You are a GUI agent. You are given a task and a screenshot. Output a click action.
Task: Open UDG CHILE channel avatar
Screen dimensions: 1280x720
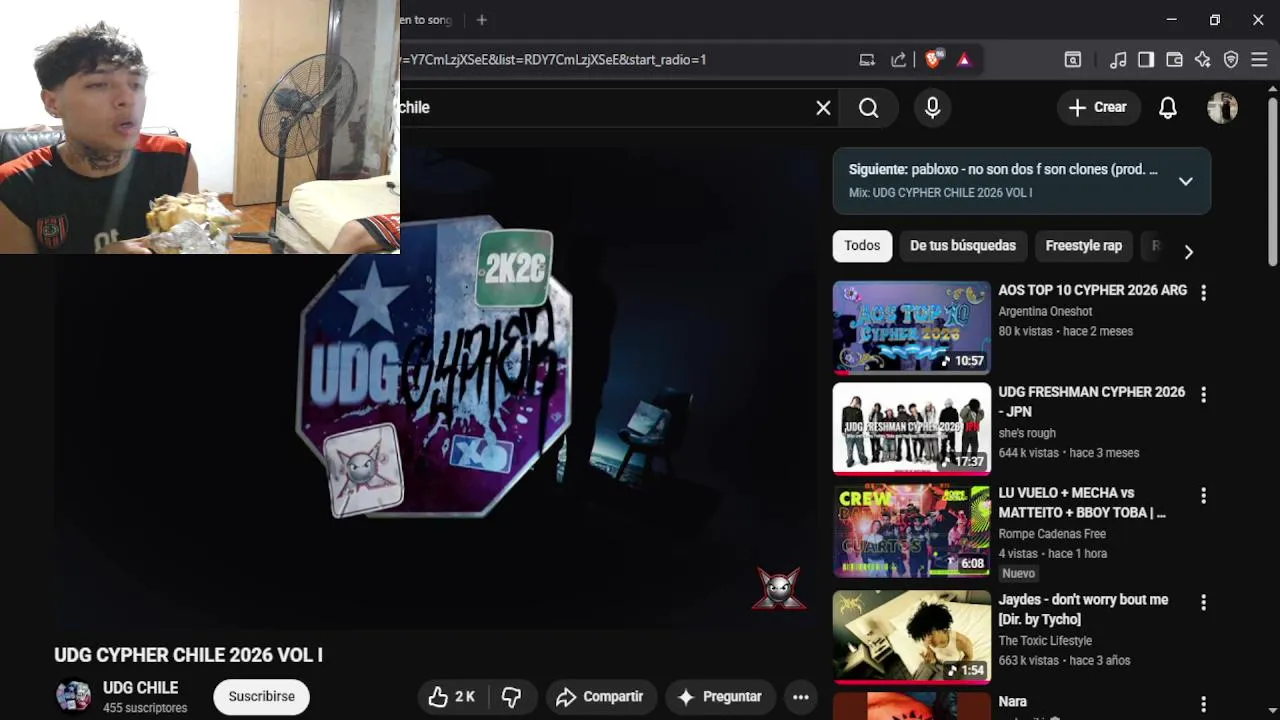pos(73,696)
